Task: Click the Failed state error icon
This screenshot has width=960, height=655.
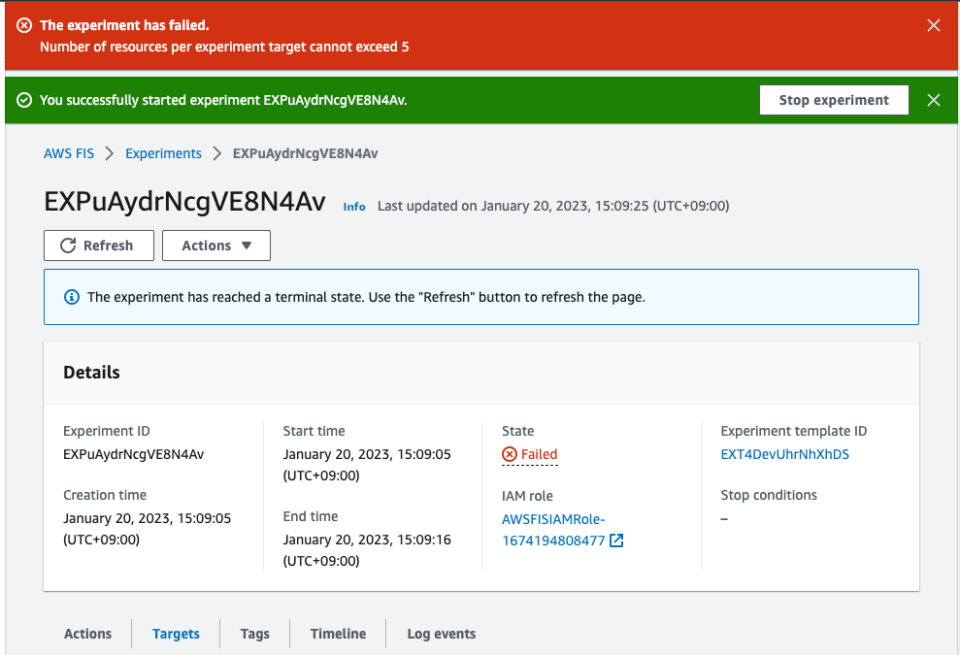Action: pos(507,454)
